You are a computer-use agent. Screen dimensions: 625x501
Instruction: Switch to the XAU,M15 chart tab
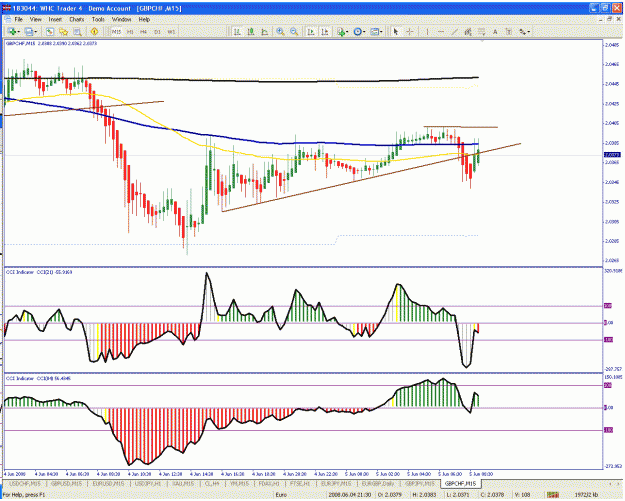tap(183, 483)
